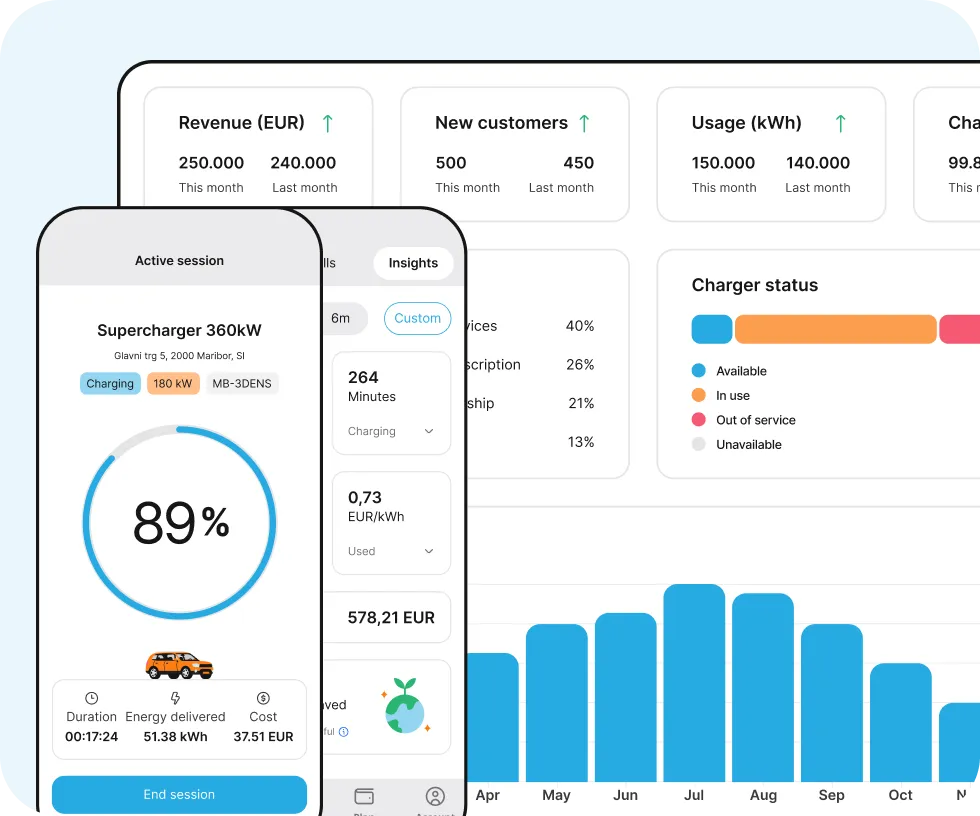
Task: Select the Custom time range chip
Action: point(417,318)
